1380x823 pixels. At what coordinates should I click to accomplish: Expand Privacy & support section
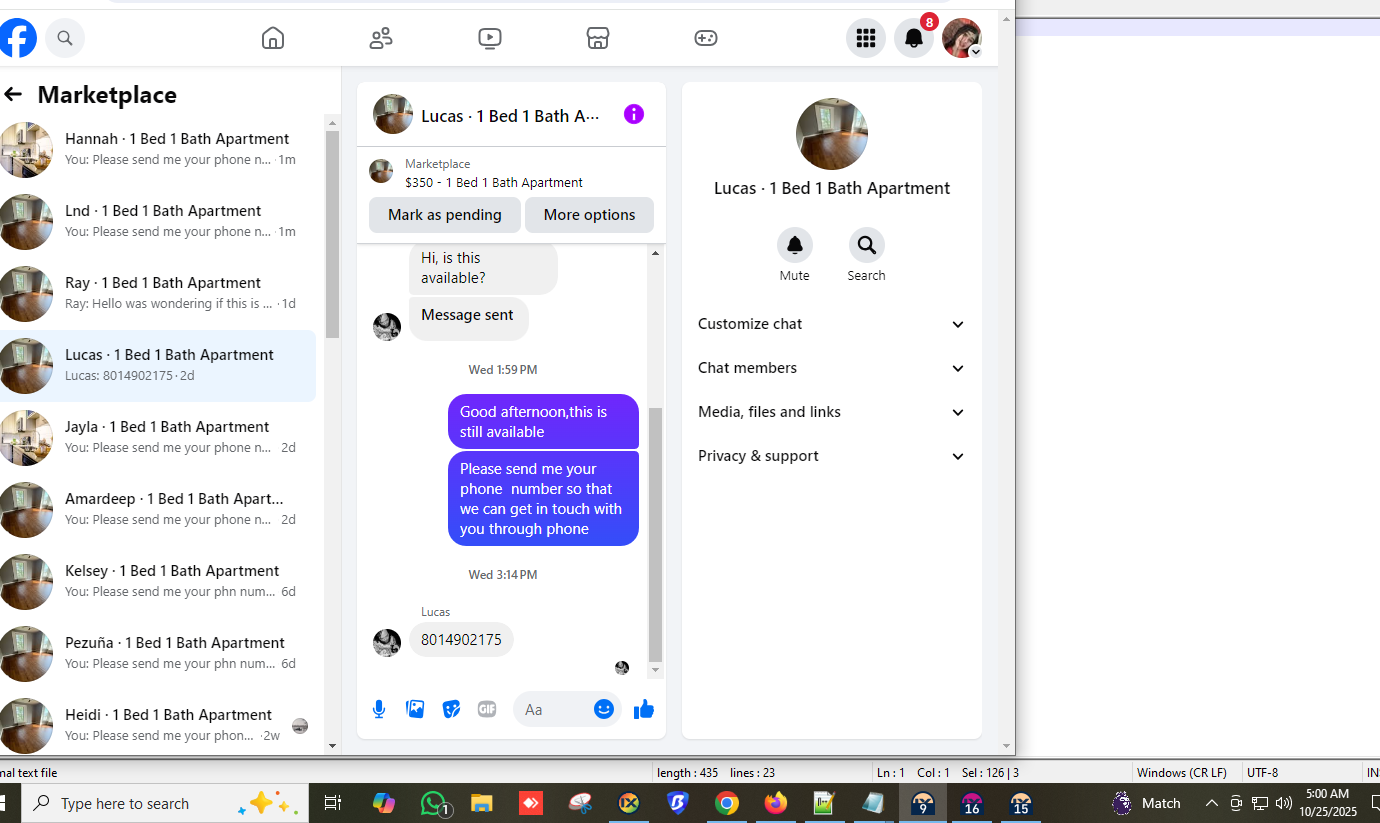[832, 456]
